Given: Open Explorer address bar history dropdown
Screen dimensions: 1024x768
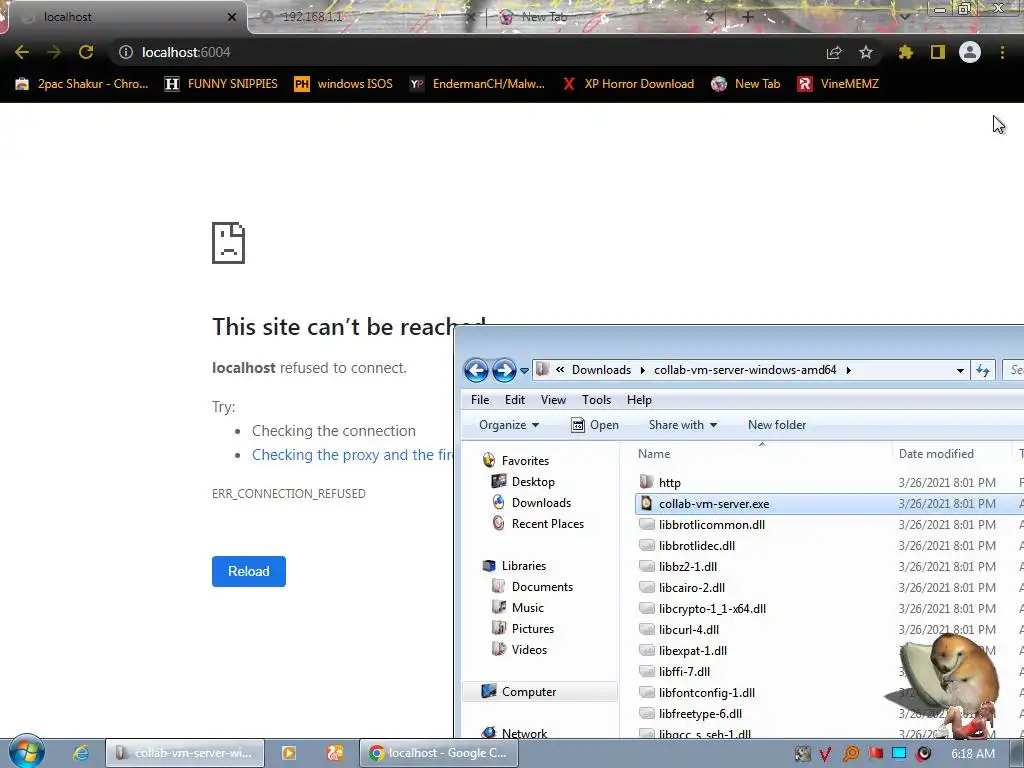Looking at the screenshot, I should click(x=960, y=370).
